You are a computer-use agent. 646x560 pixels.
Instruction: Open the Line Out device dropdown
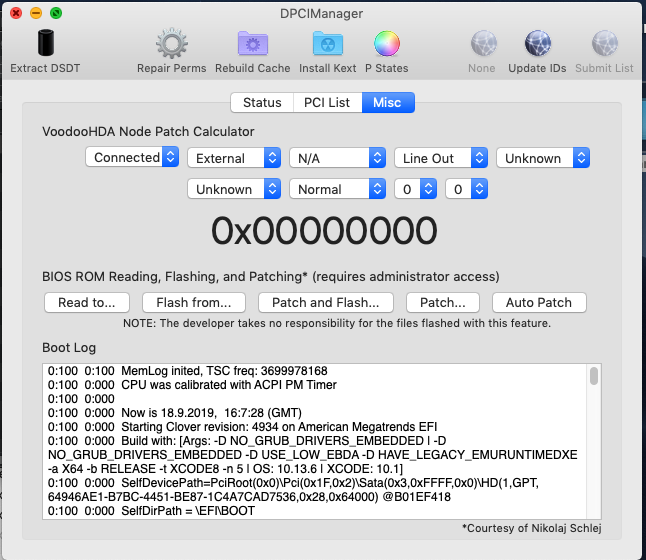[x=440, y=158]
